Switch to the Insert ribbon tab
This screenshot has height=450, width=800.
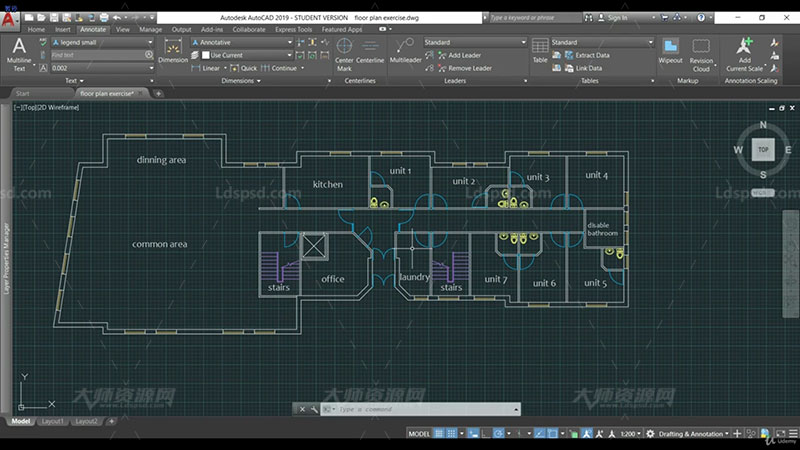click(63, 29)
